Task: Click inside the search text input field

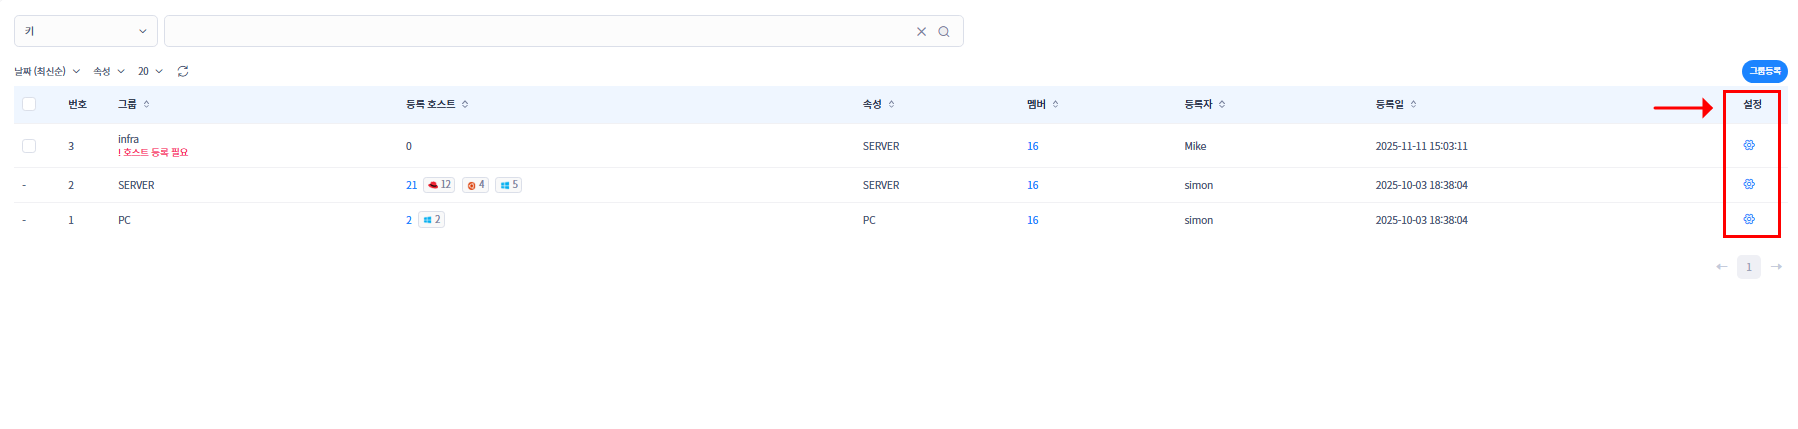Action: (x=540, y=31)
